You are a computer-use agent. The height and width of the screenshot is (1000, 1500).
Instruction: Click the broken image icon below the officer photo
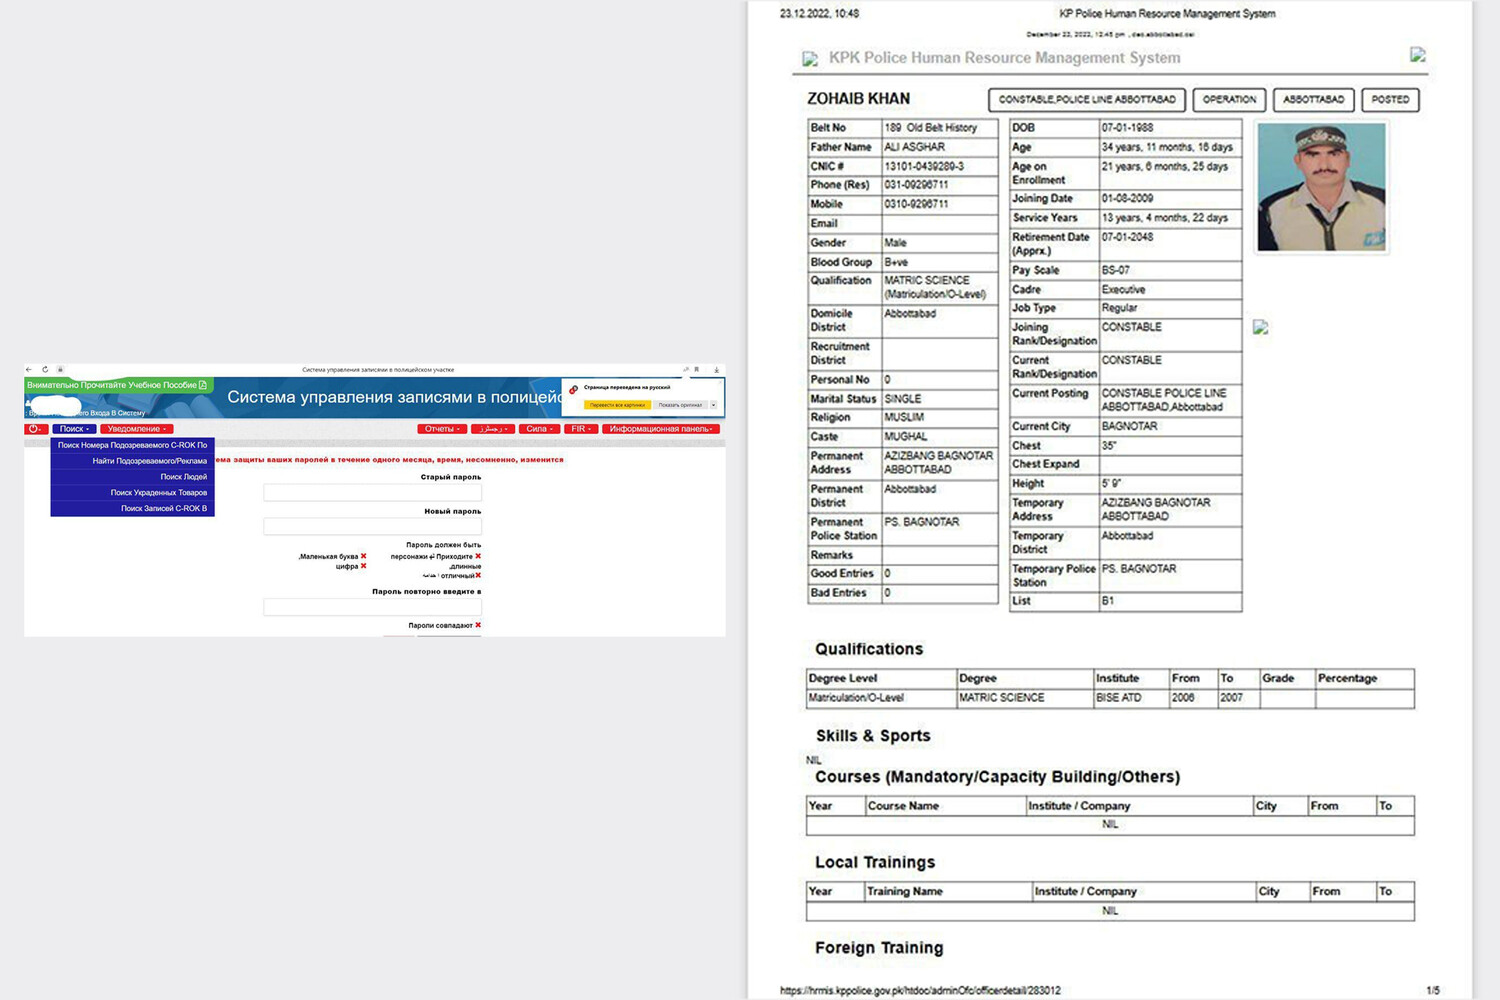[x=1260, y=327]
